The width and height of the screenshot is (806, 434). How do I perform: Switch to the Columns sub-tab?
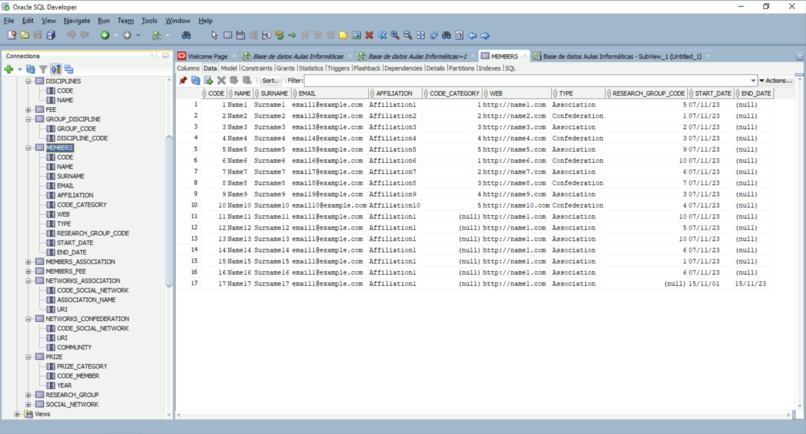click(x=188, y=68)
